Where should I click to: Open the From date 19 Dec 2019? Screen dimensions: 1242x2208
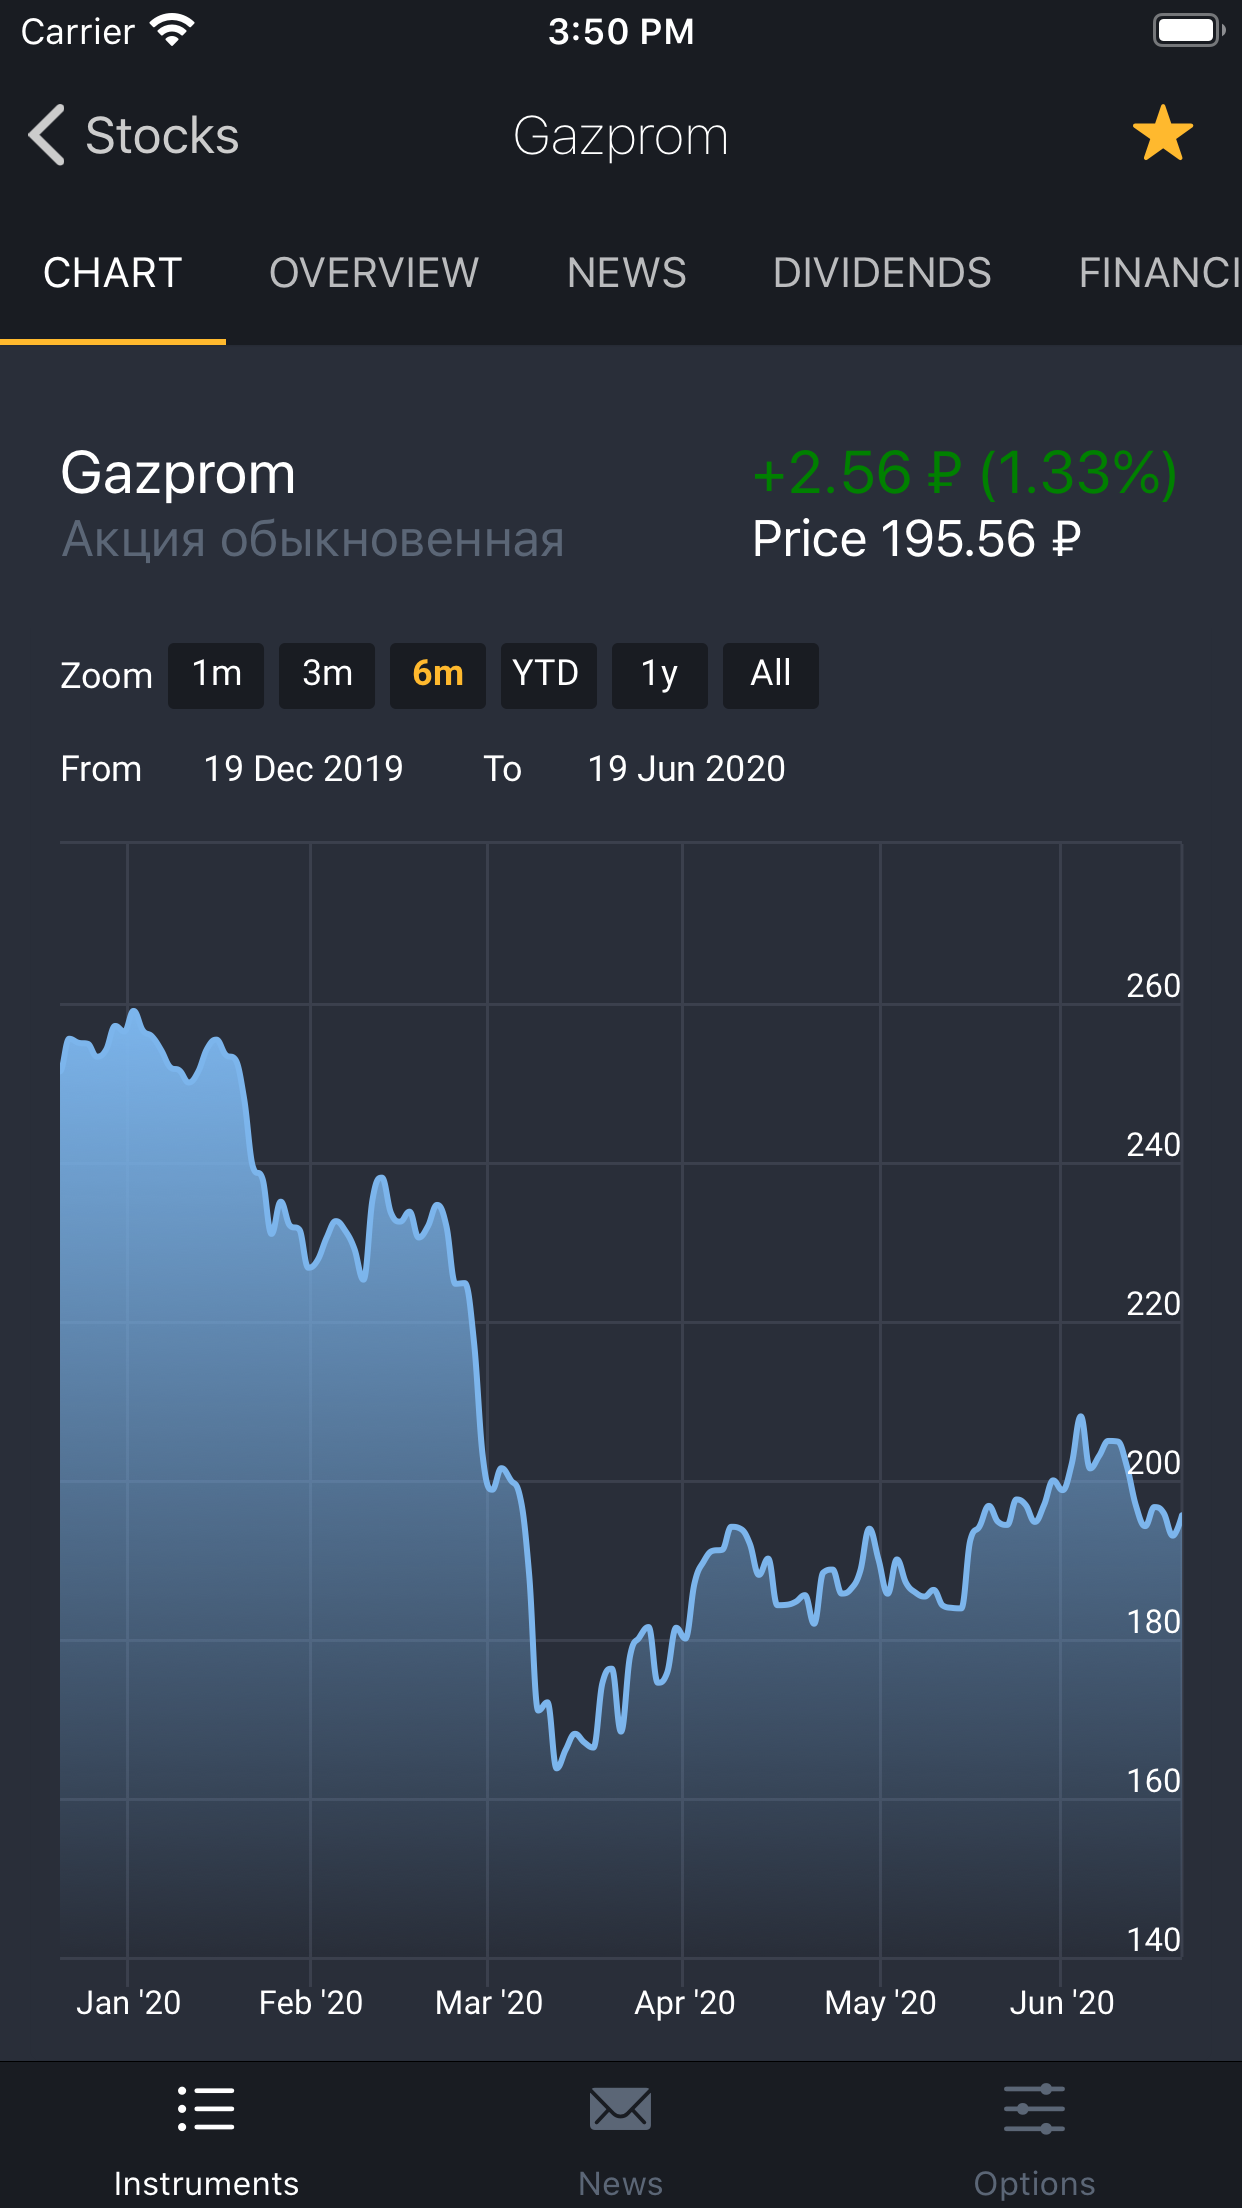tap(303, 768)
